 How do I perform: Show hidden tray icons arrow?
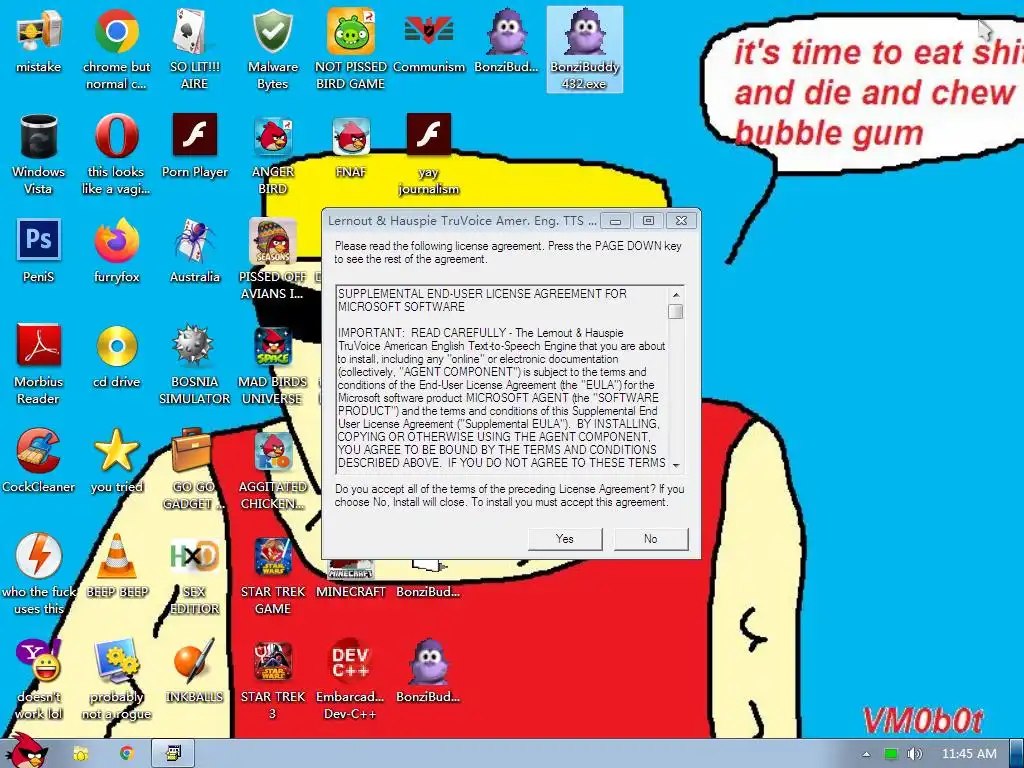click(x=867, y=754)
